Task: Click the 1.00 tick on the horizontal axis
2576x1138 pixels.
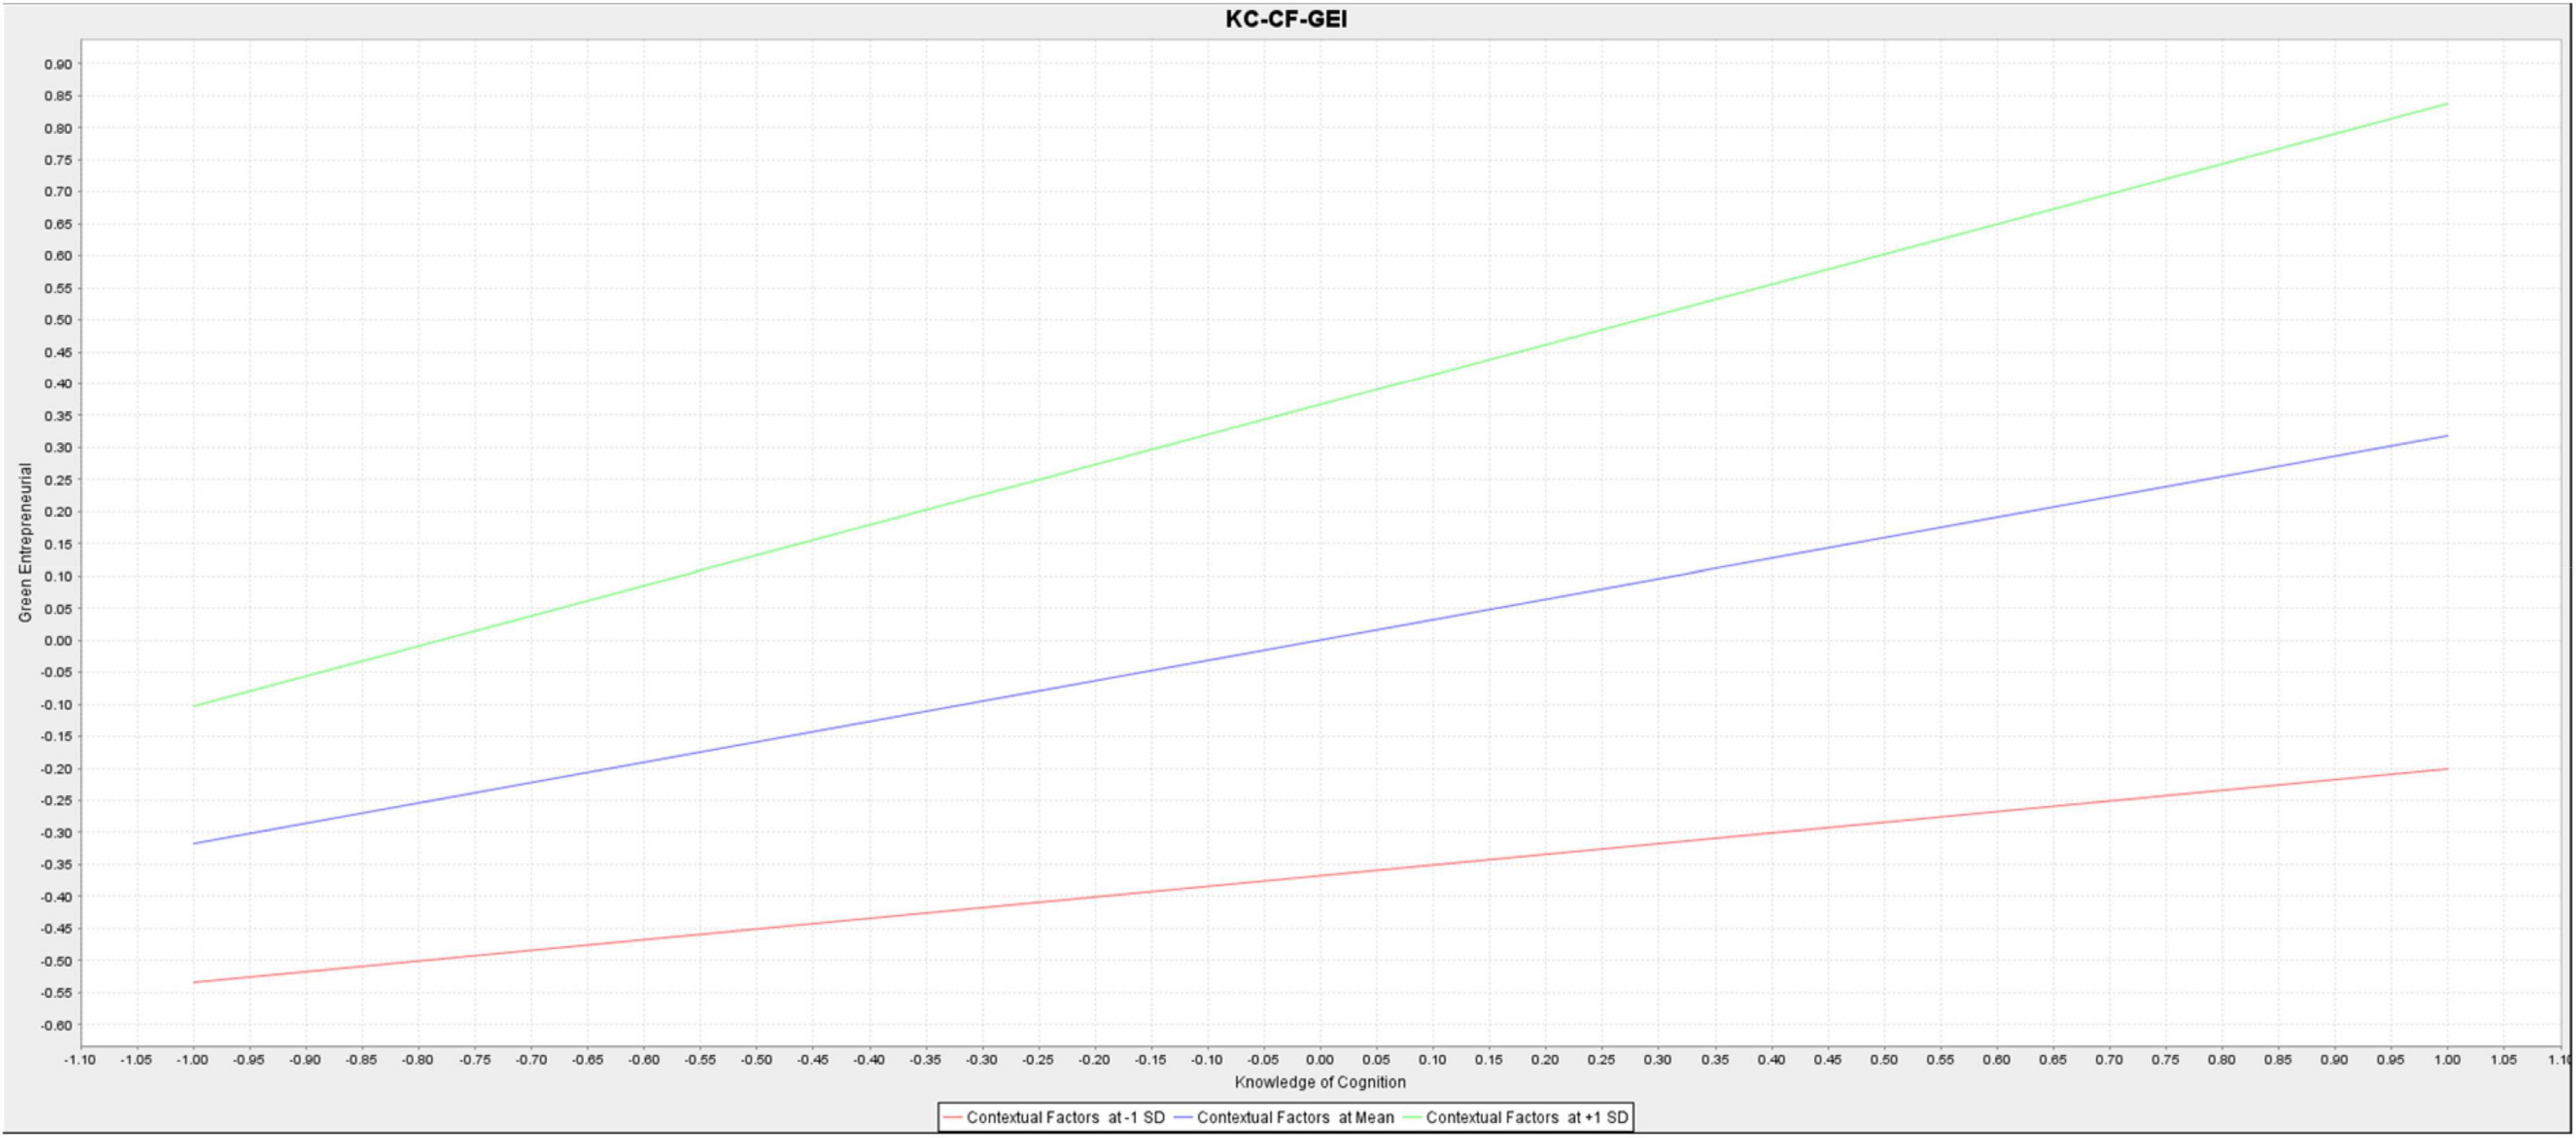Action: [x=2447, y=1060]
